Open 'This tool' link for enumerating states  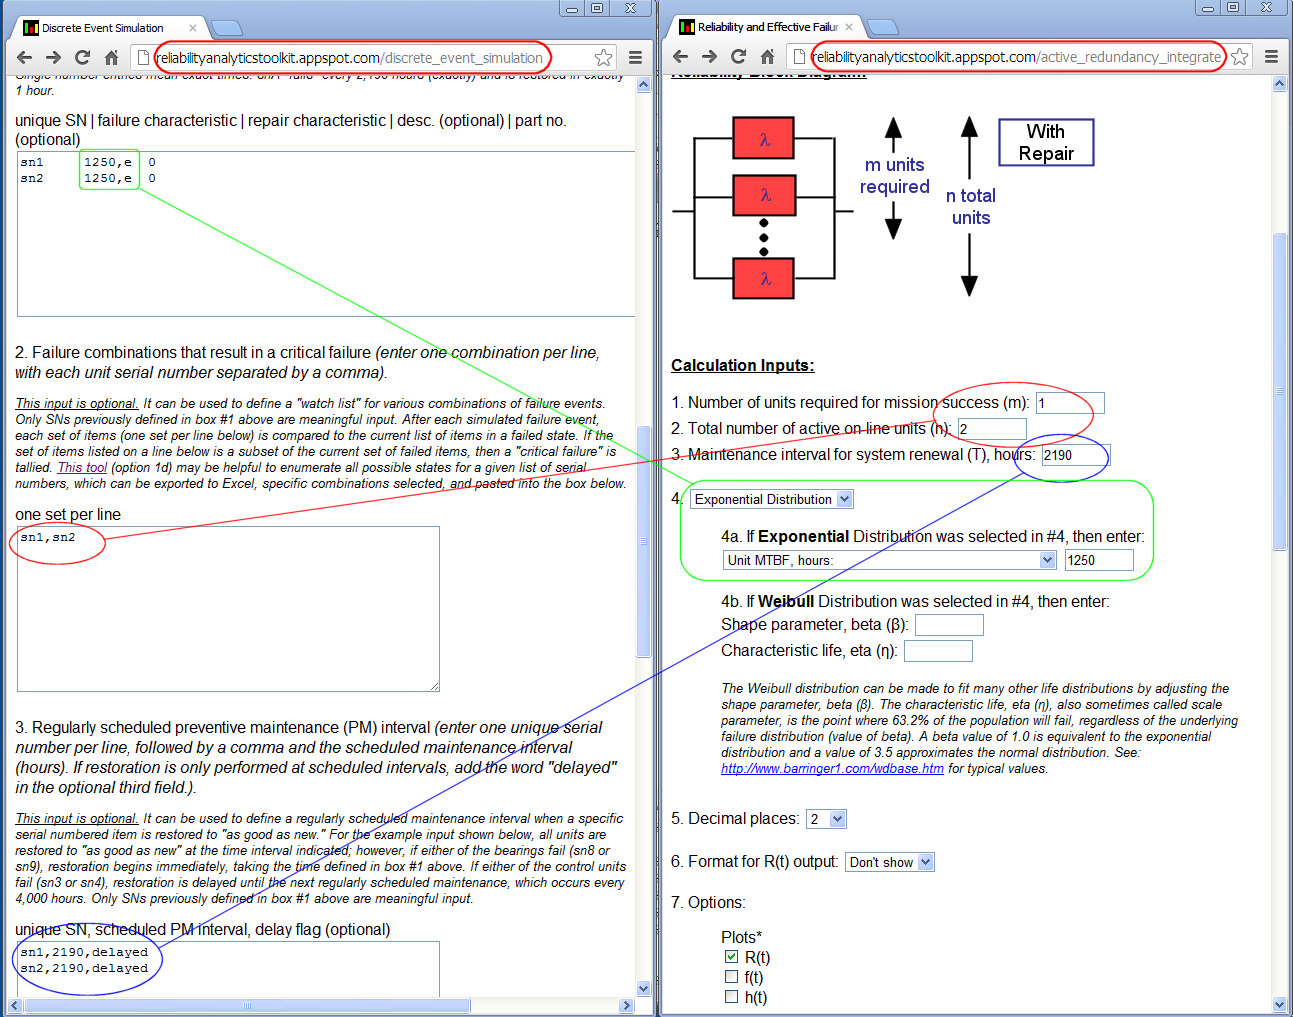click(82, 467)
